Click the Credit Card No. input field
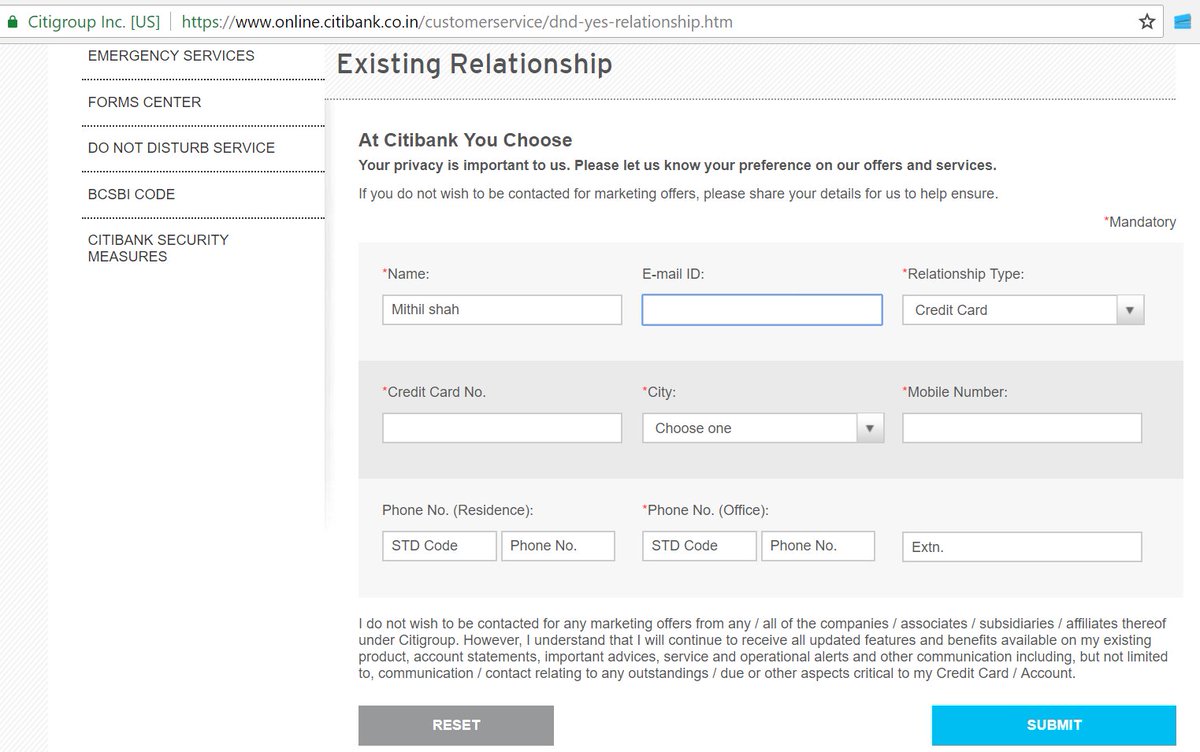The height and width of the screenshot is (752, 1200). click(x=502, y=428)
